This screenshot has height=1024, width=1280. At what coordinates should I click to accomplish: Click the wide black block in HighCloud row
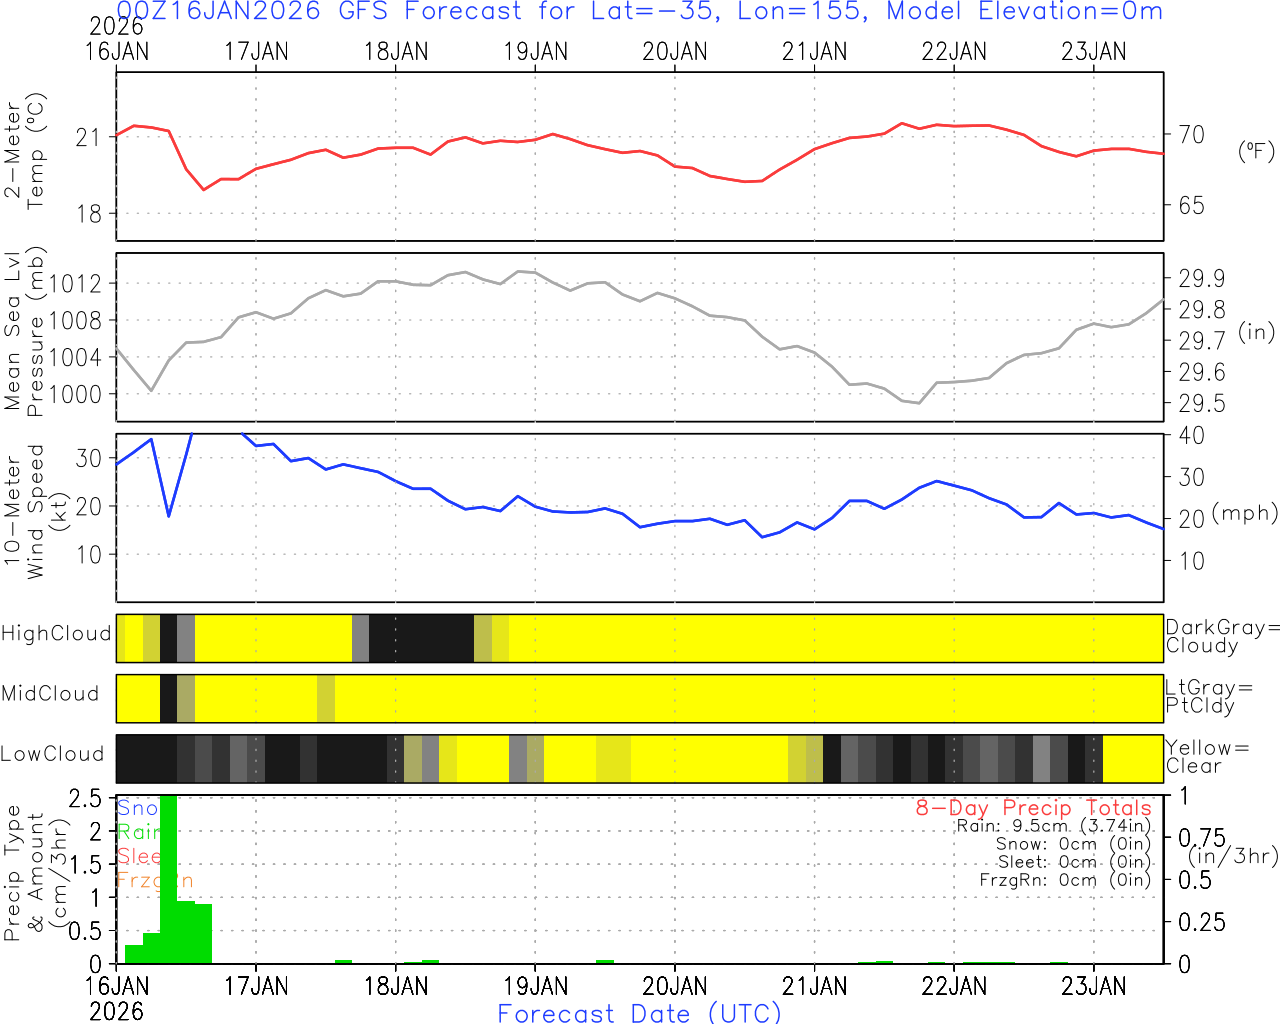[x=421, y=638]
